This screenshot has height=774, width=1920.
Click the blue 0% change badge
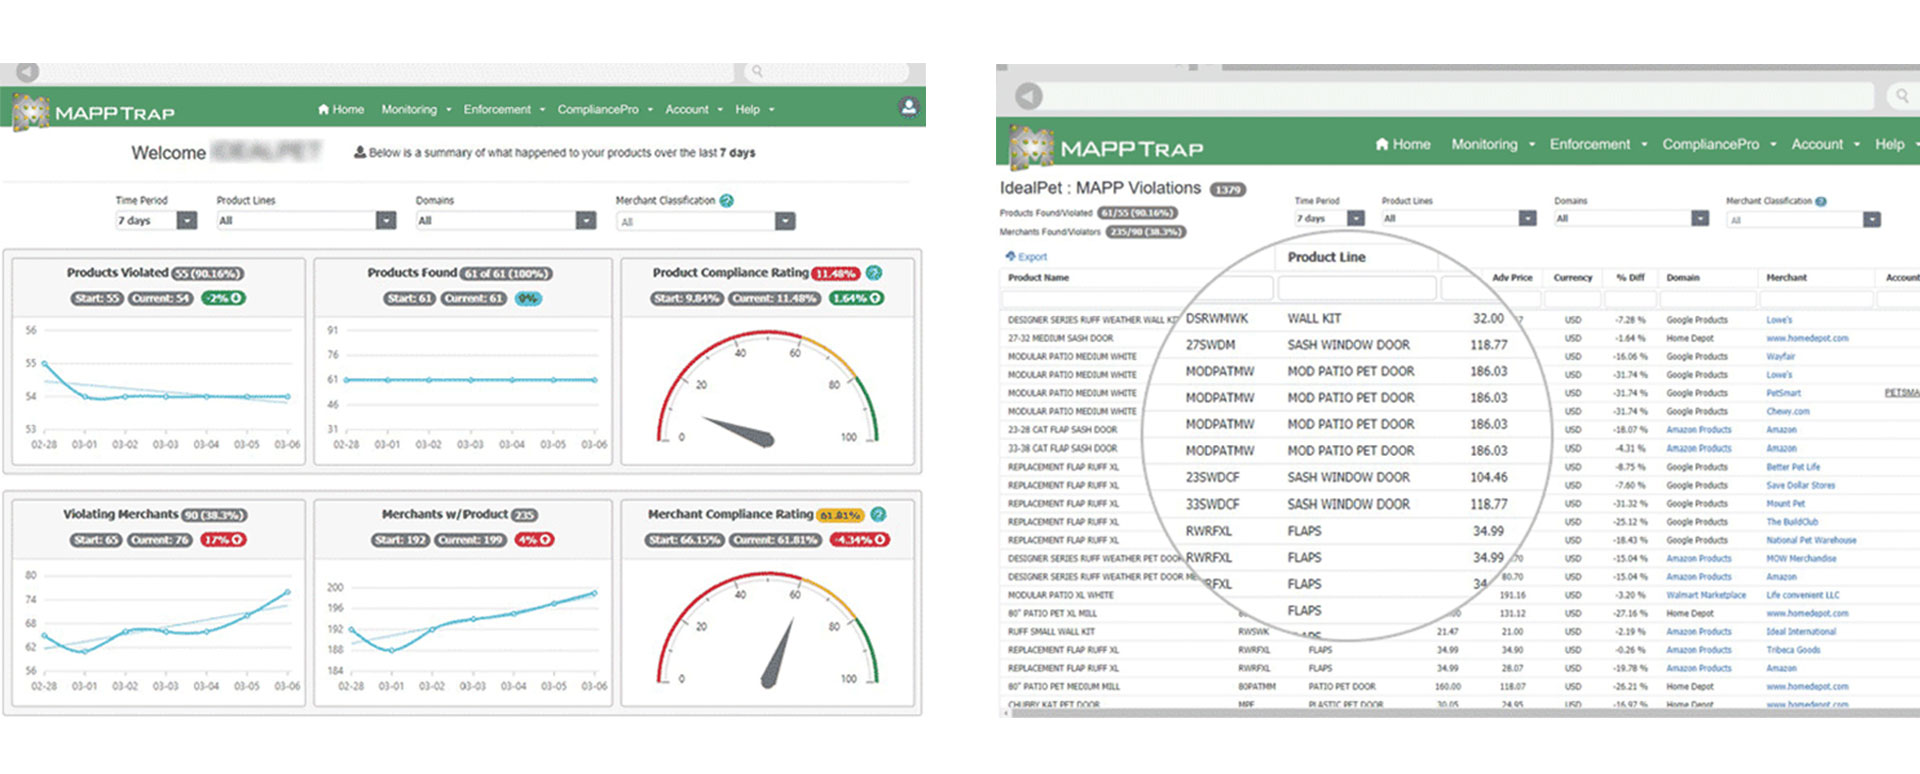(x=528, y=298)
